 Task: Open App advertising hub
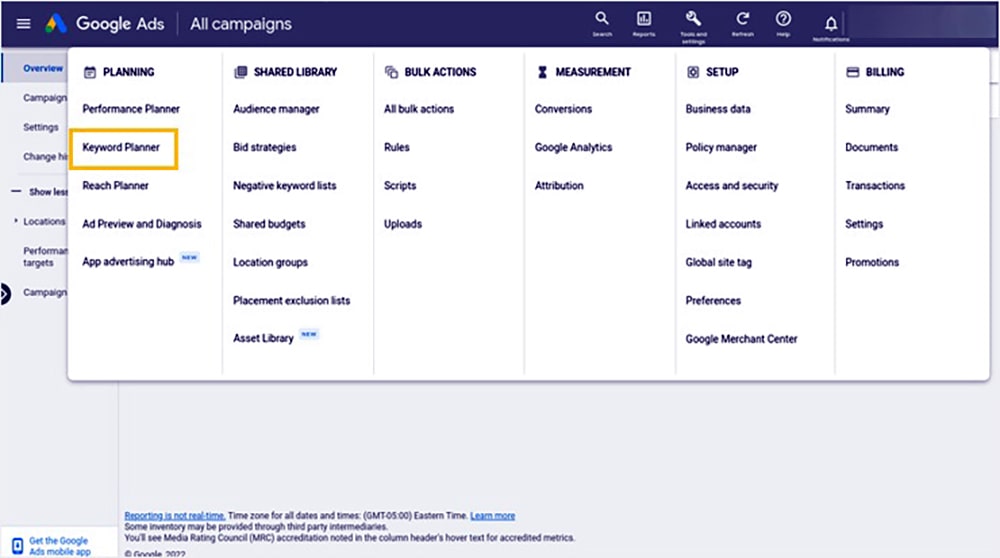[x=128, y=261]
